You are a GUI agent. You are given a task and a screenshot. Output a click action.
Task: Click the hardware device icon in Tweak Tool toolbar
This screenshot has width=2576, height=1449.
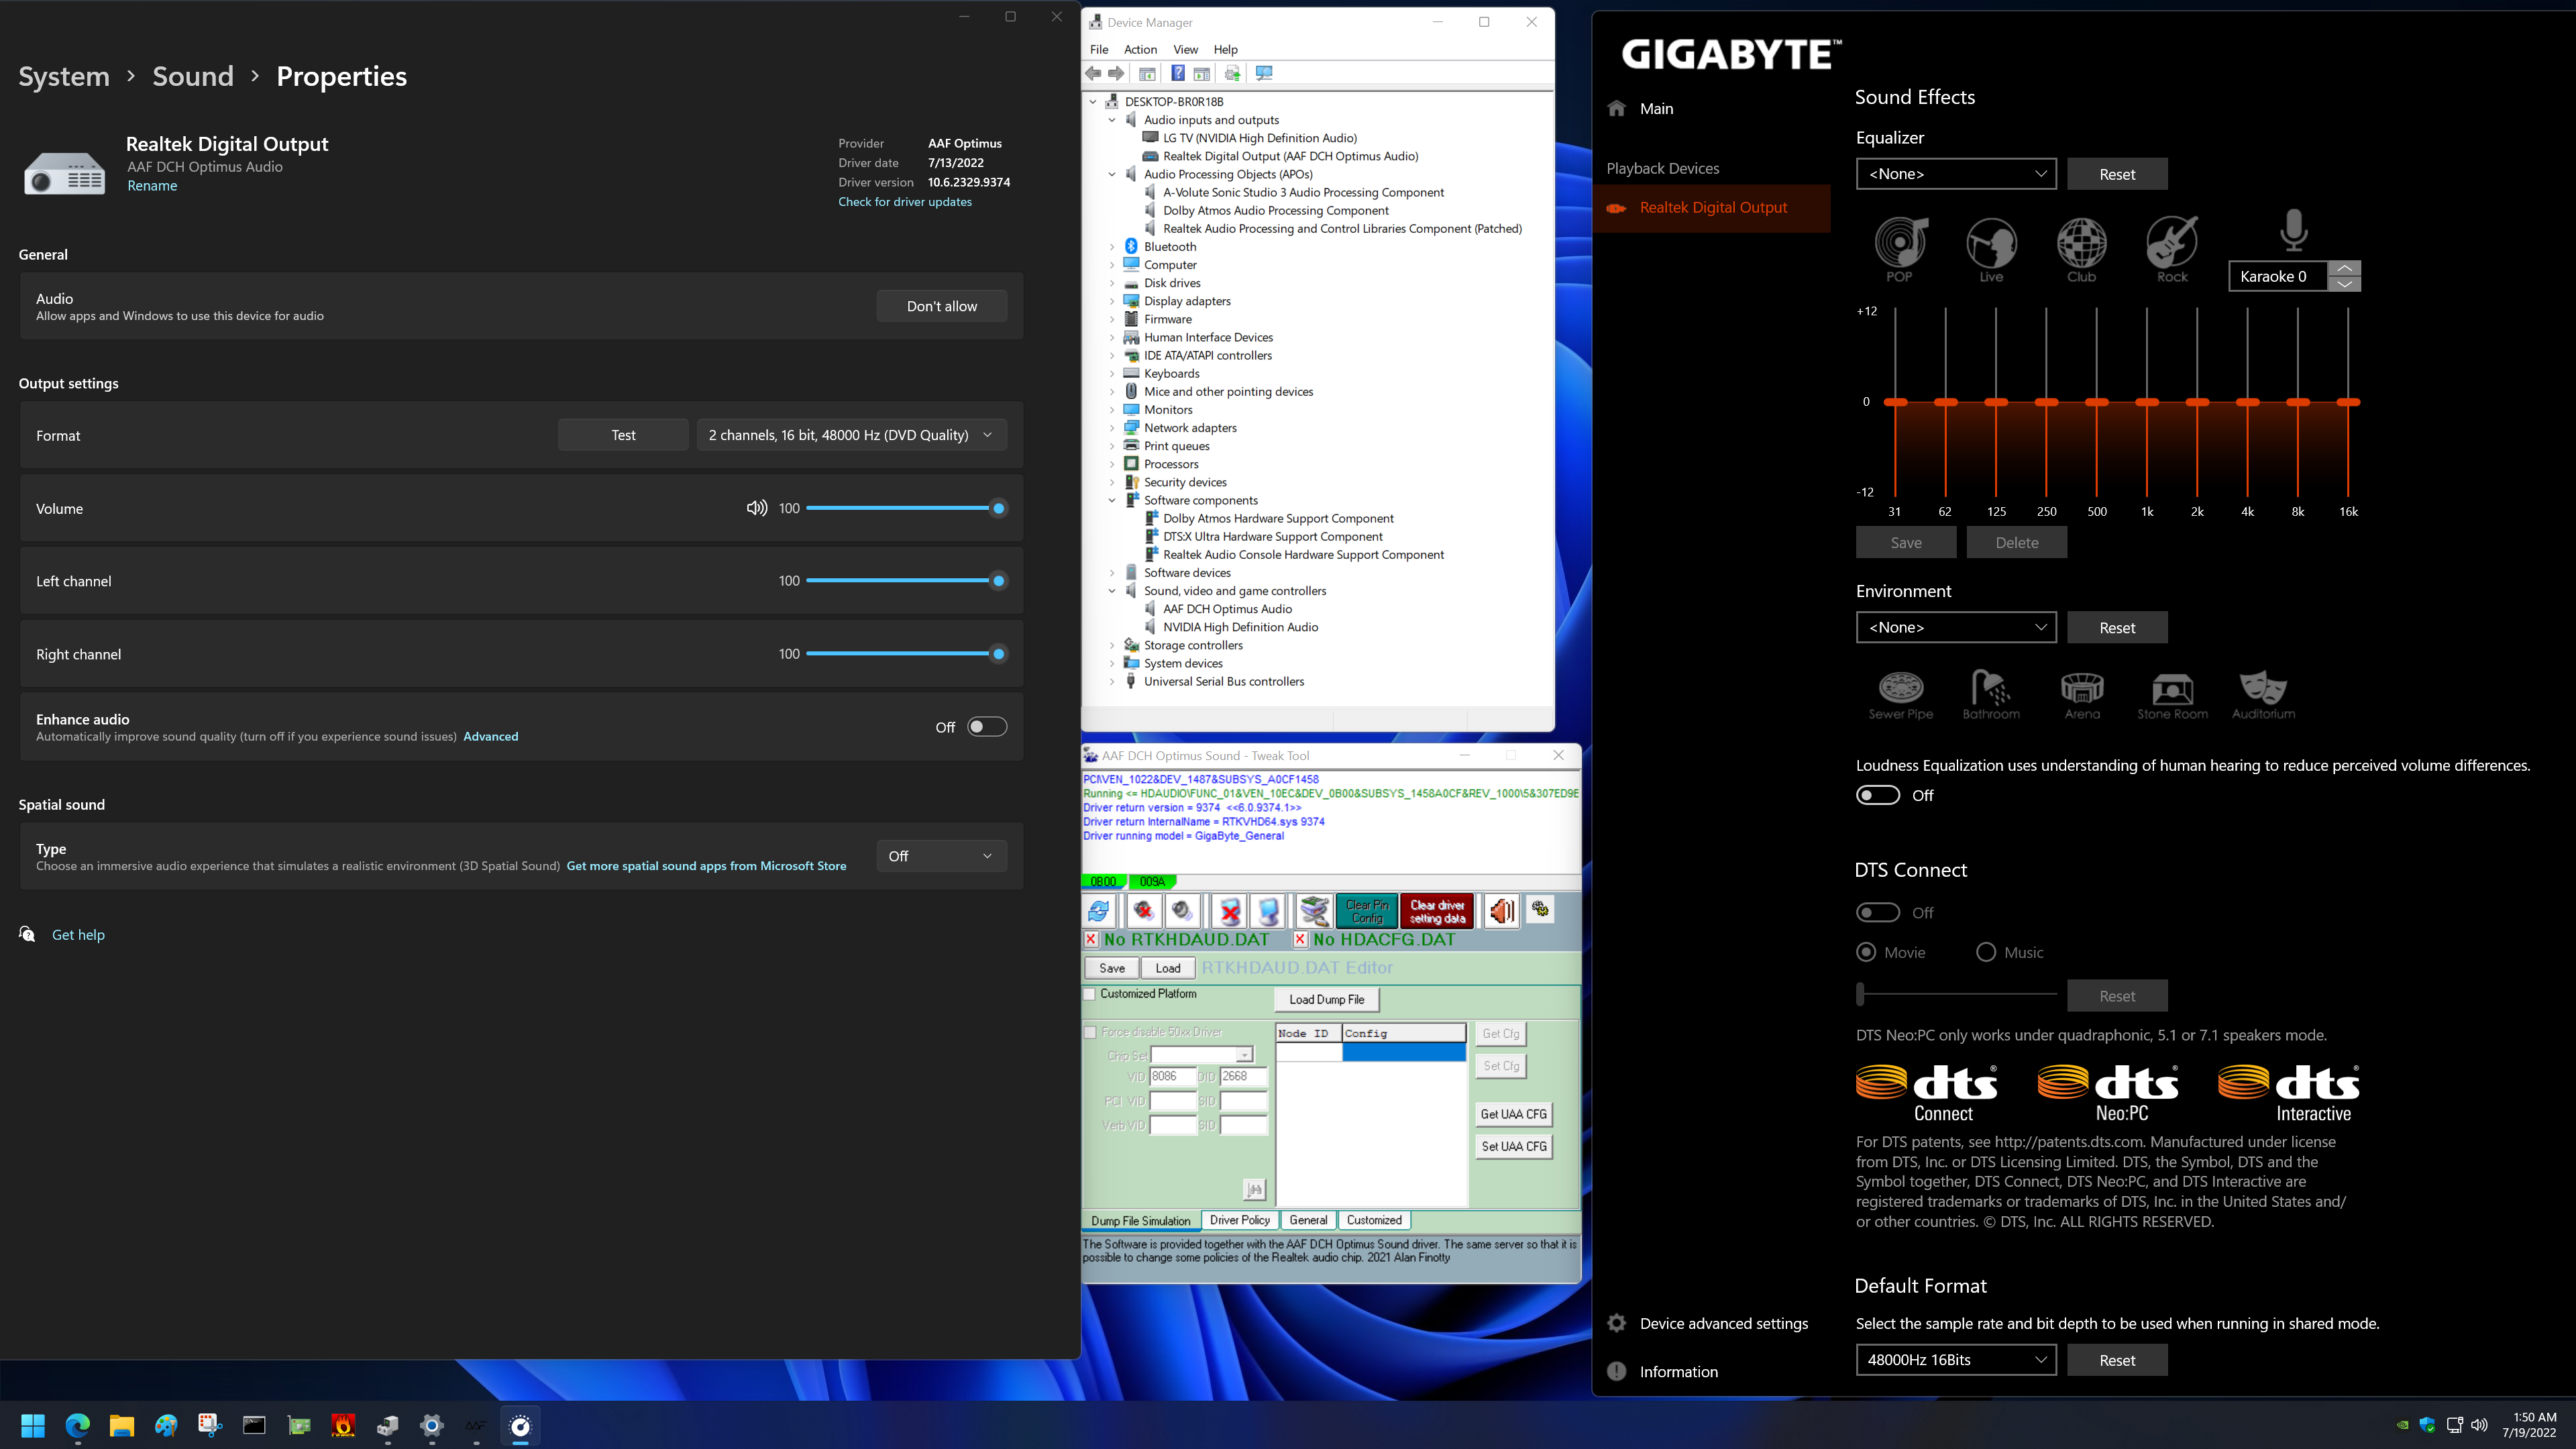click(x=1315, y=911)
